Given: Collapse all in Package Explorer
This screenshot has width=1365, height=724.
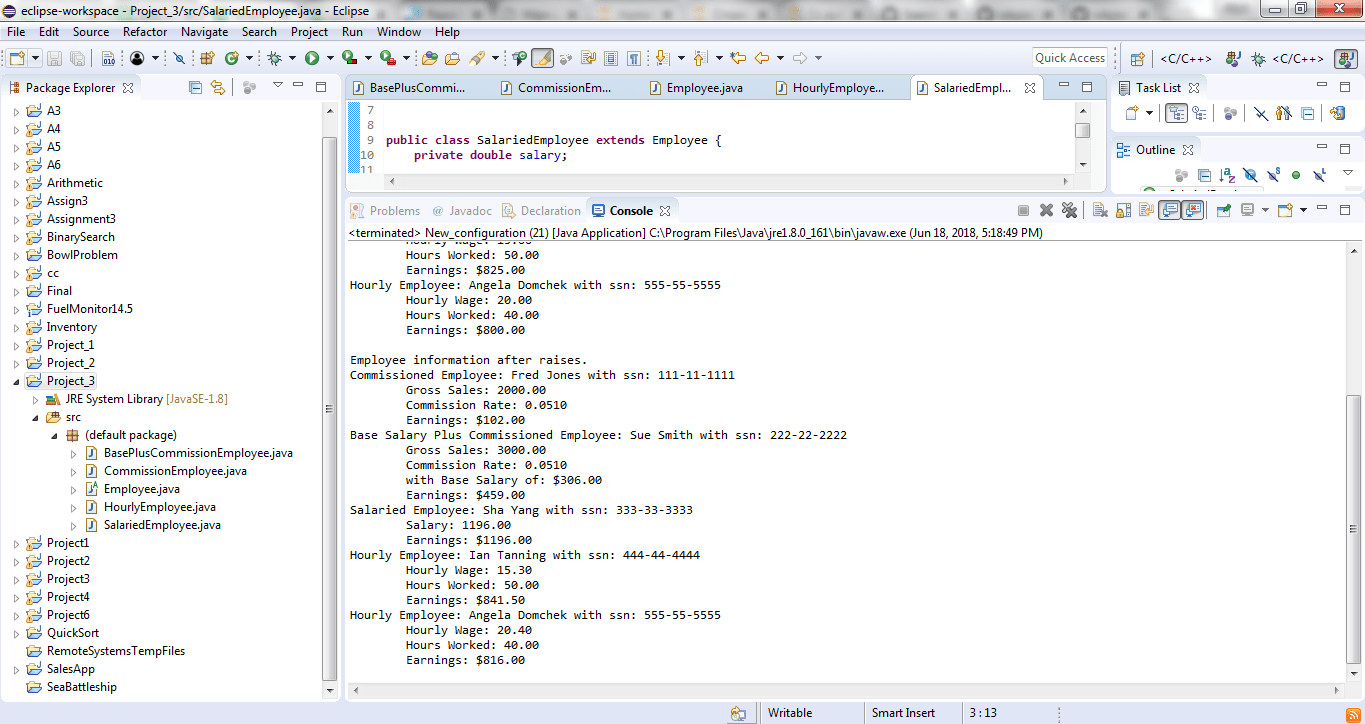Looking at the screenshot, I should [x=195, y=87].
